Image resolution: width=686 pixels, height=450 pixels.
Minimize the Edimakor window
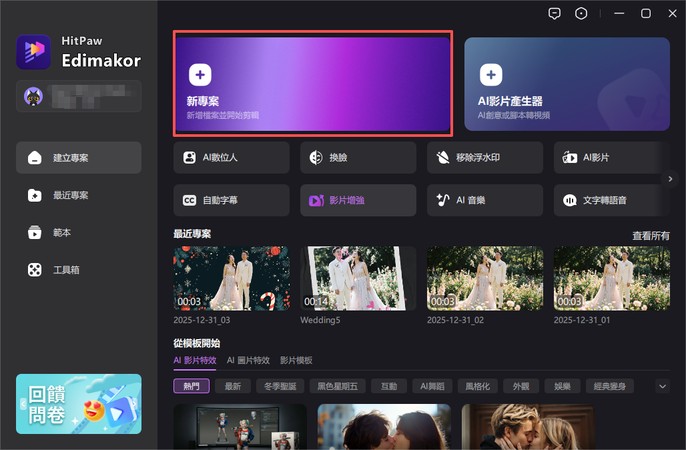[619, 14]
